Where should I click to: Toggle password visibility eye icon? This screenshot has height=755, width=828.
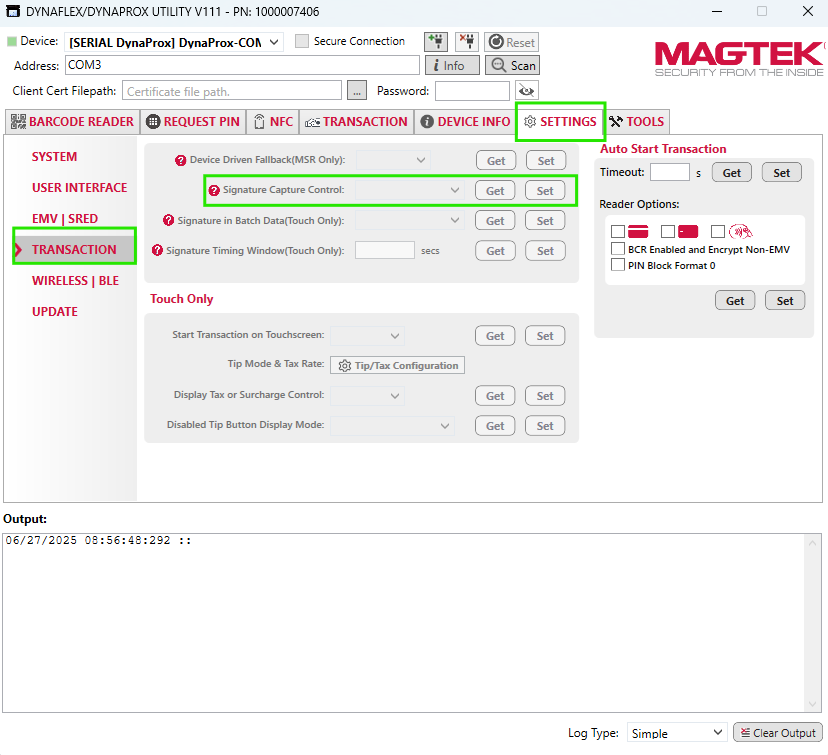pos(526,90)
